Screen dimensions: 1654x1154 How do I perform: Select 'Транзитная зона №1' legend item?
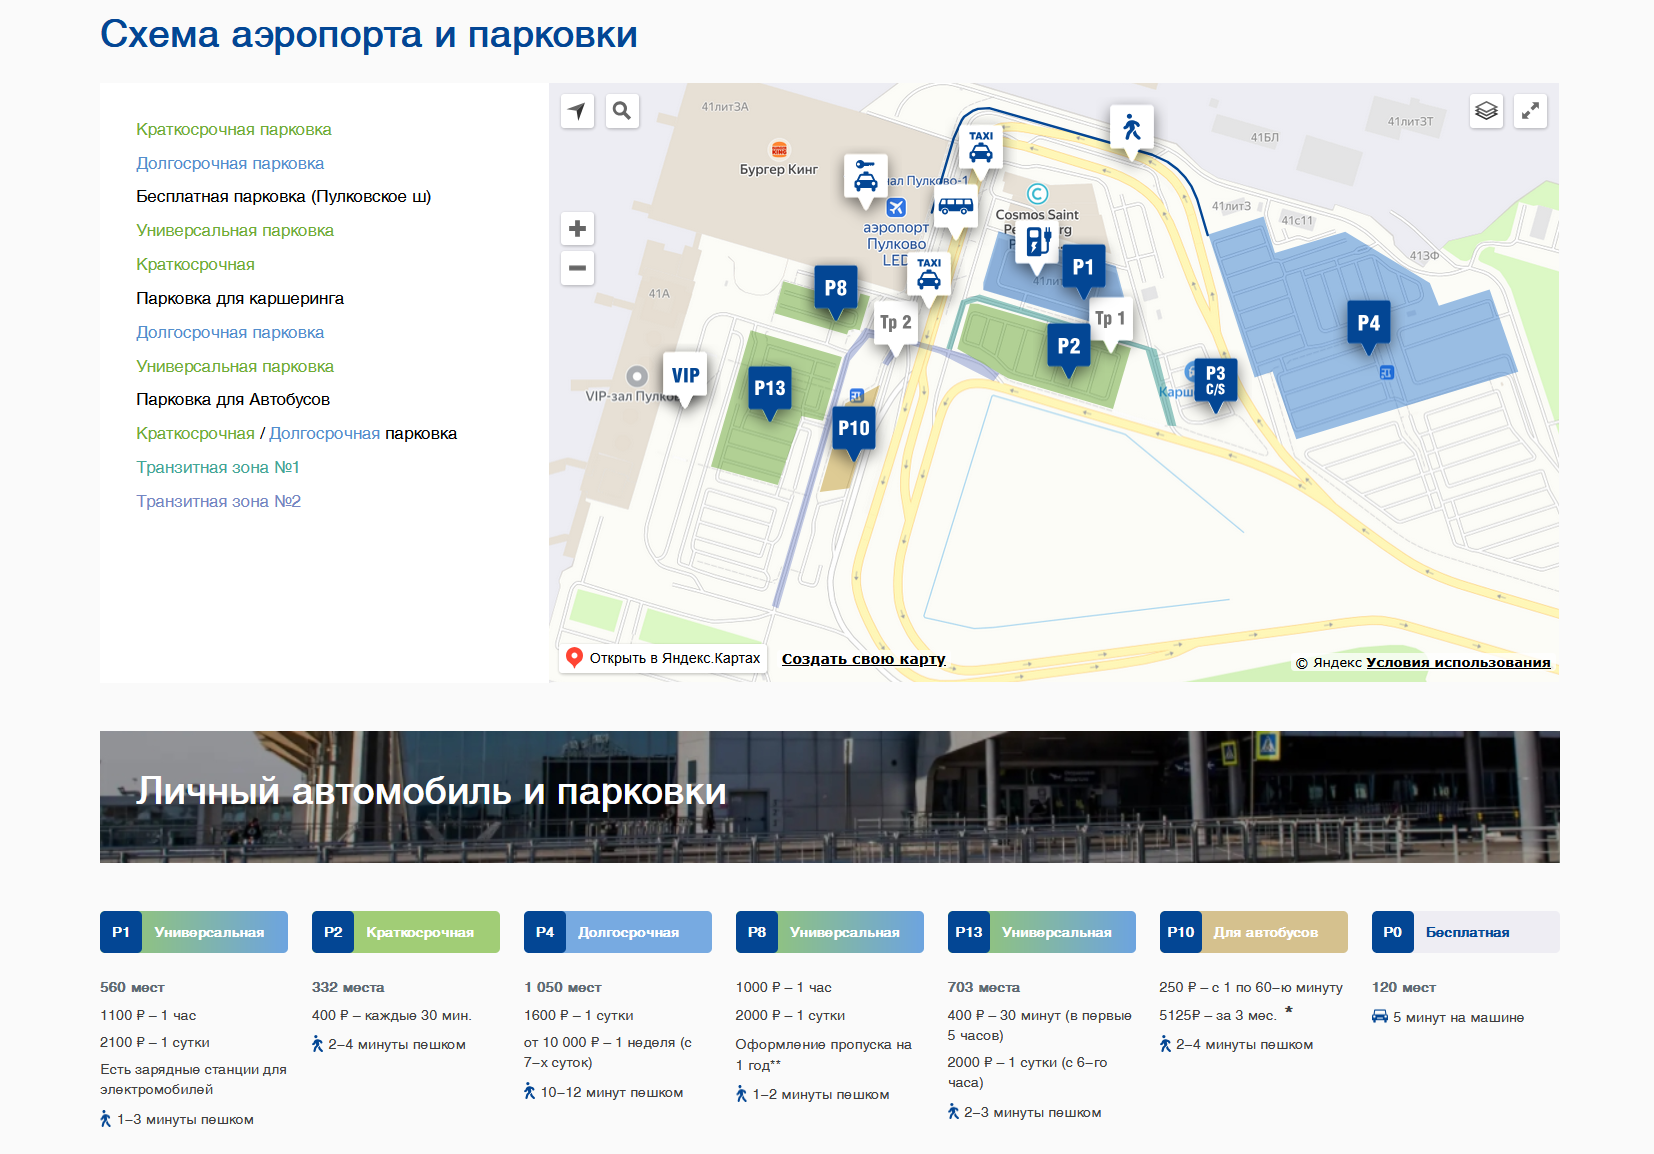pos(218,467)
